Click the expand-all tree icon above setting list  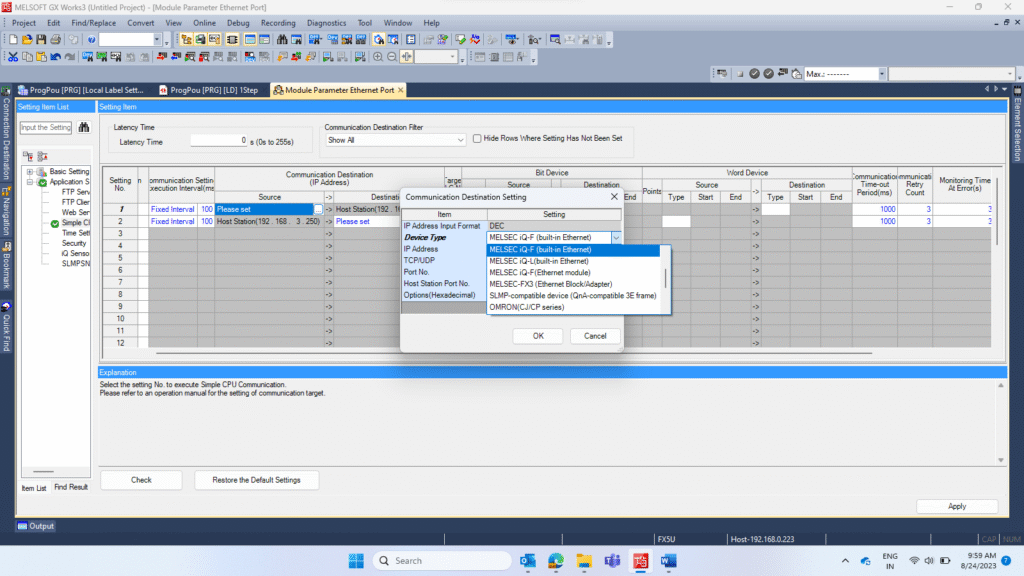tap(28, 156)
